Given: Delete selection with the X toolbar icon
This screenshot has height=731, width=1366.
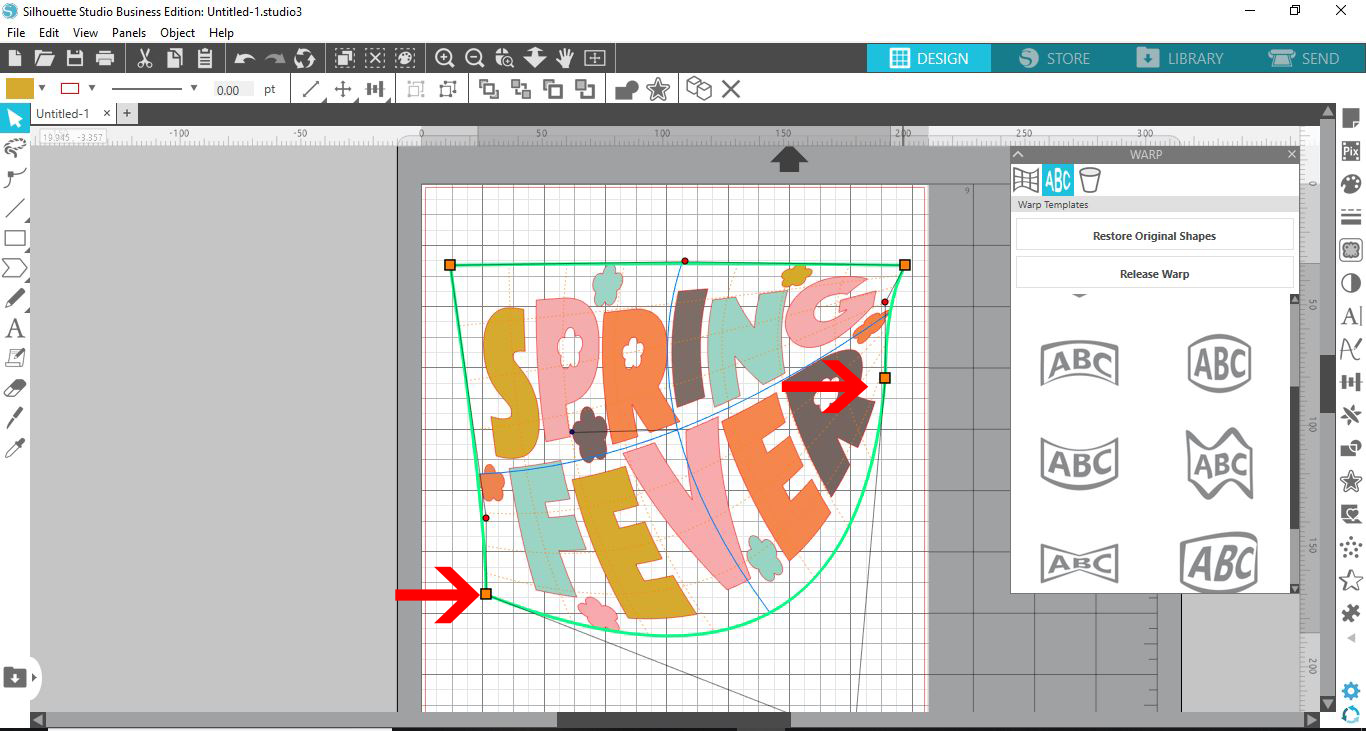Looking at the screenshot, I should pyautogui.click(x=731, y=89).
